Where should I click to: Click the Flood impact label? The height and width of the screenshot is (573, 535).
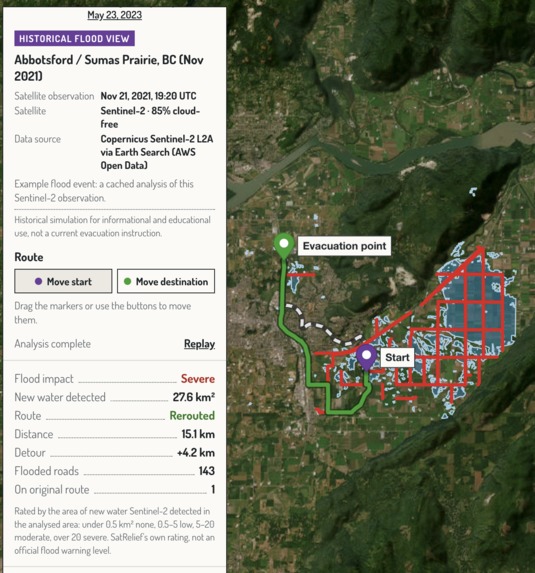click(x=44, y=379)
